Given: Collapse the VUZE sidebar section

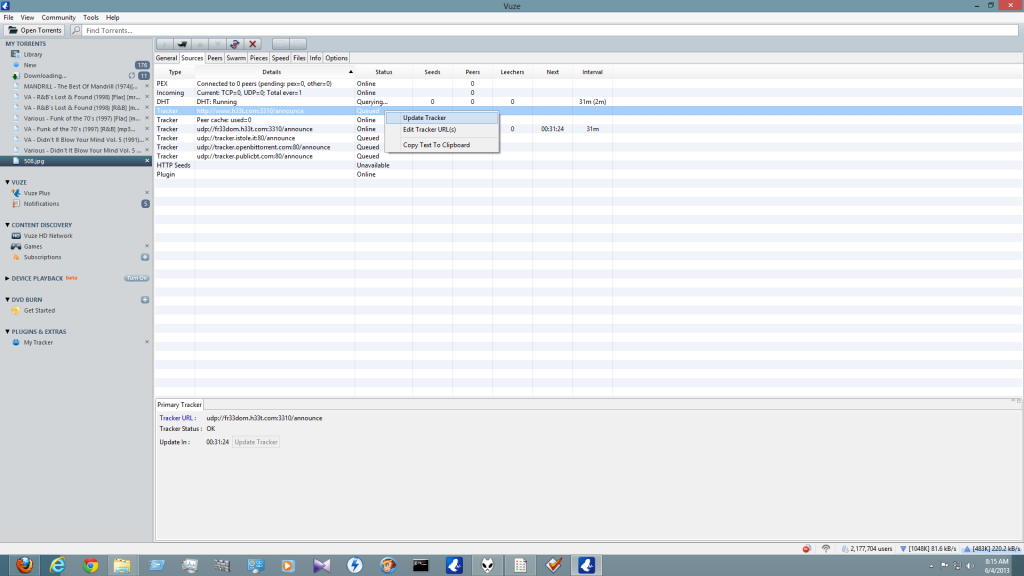Looking at the screenshot, I should coord(7,182).
